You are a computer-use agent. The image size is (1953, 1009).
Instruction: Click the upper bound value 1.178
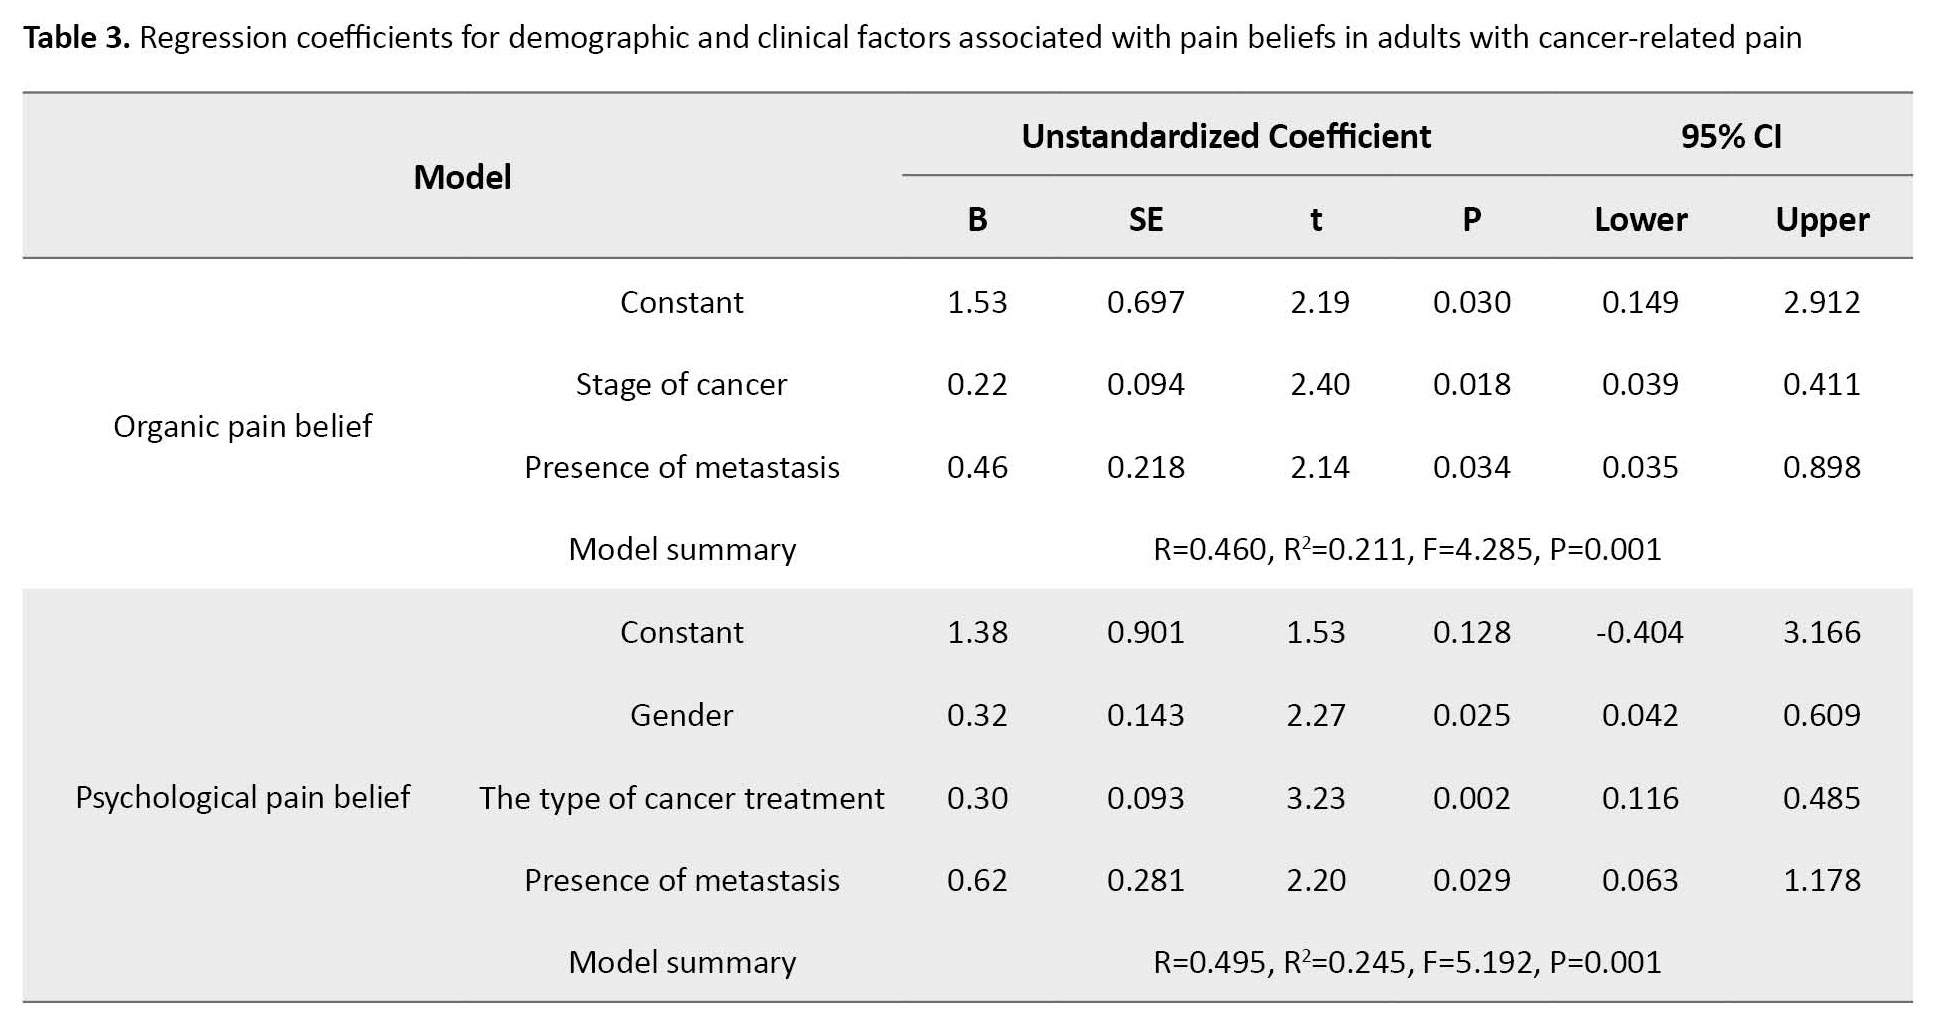click(x=1821, y=880)
